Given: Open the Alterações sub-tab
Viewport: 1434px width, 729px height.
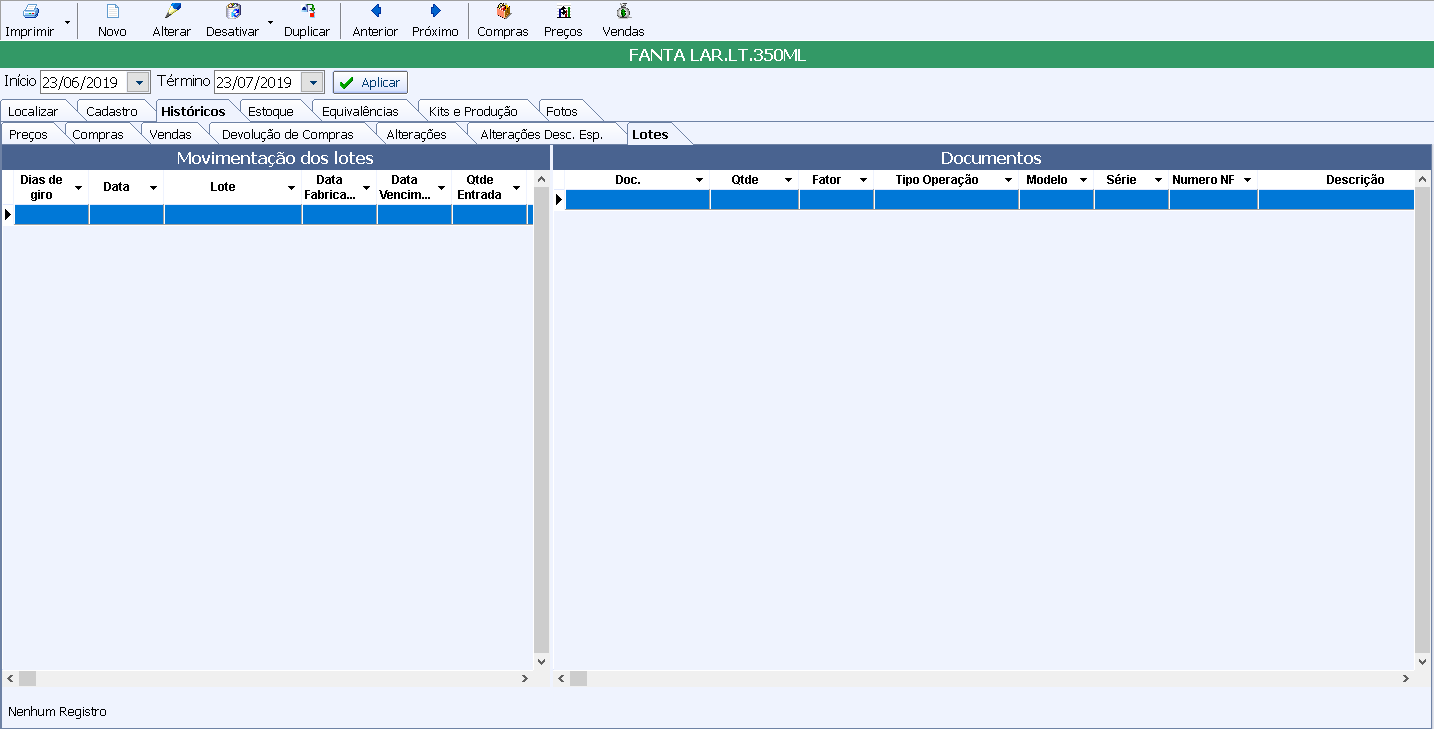Looking at the screenshot, I should pos(417,134).
